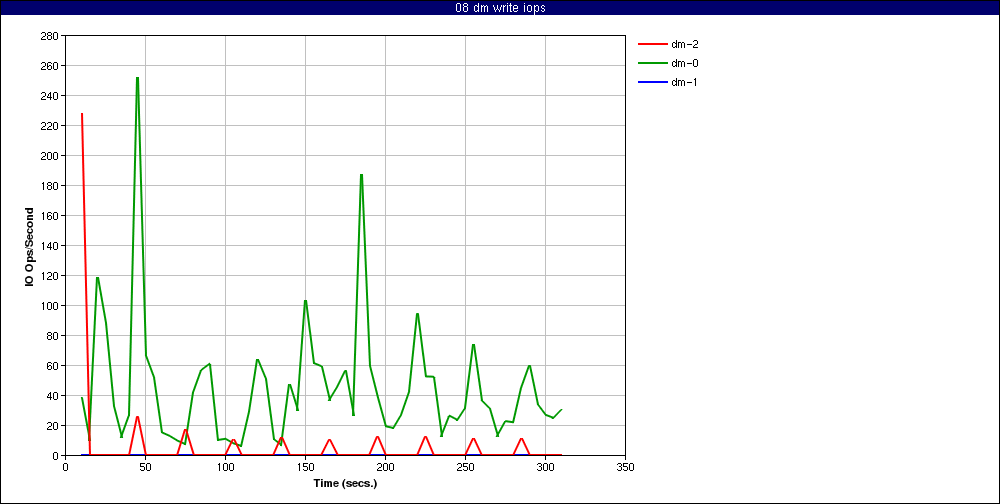This screenshot has height=504, width=1000.
Task: Click the 220 y-axis tick value
Action: coord(49,126)
